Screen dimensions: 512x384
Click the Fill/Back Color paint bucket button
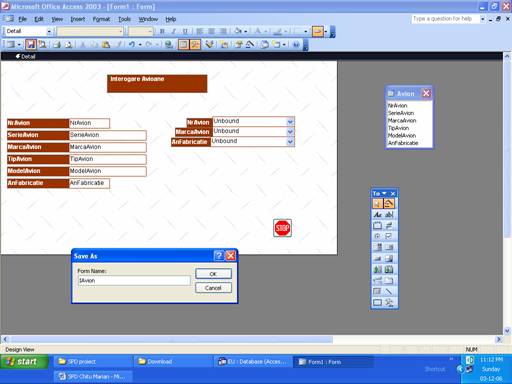coord(238,31)
